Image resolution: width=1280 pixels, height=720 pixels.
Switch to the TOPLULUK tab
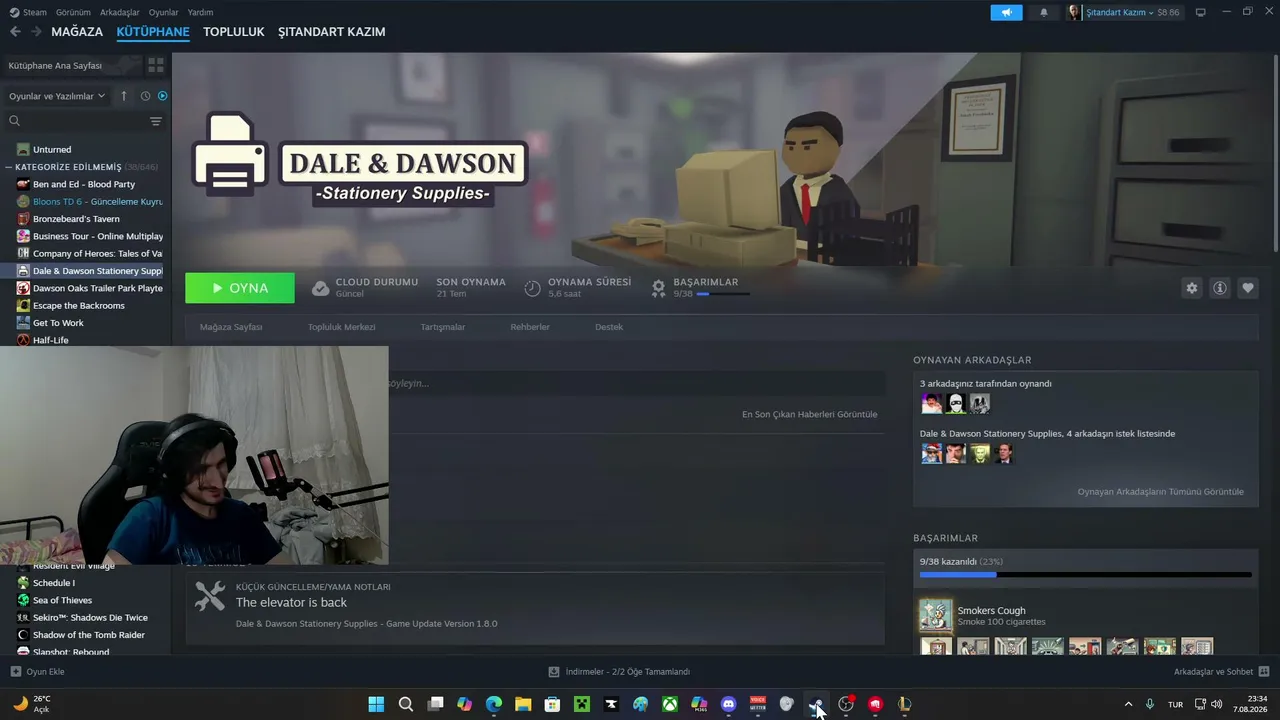pos(234,32)
